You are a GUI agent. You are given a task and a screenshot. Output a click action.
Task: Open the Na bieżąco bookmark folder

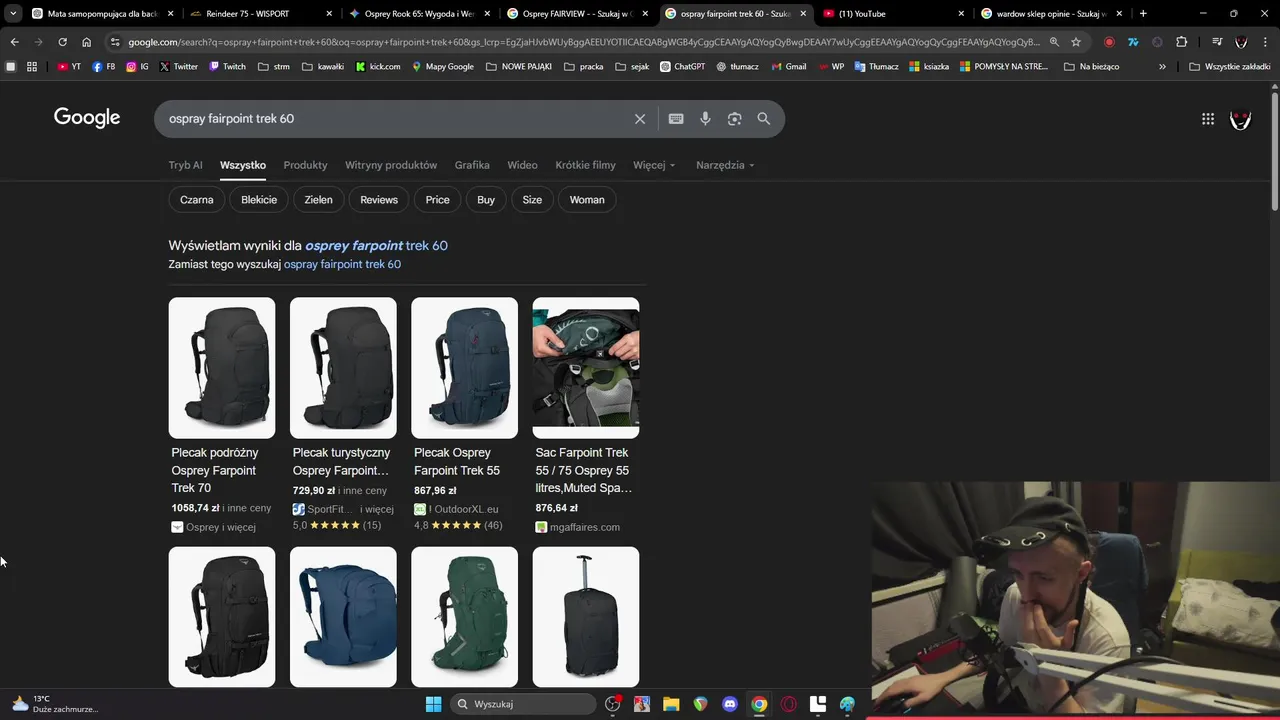1092,66
